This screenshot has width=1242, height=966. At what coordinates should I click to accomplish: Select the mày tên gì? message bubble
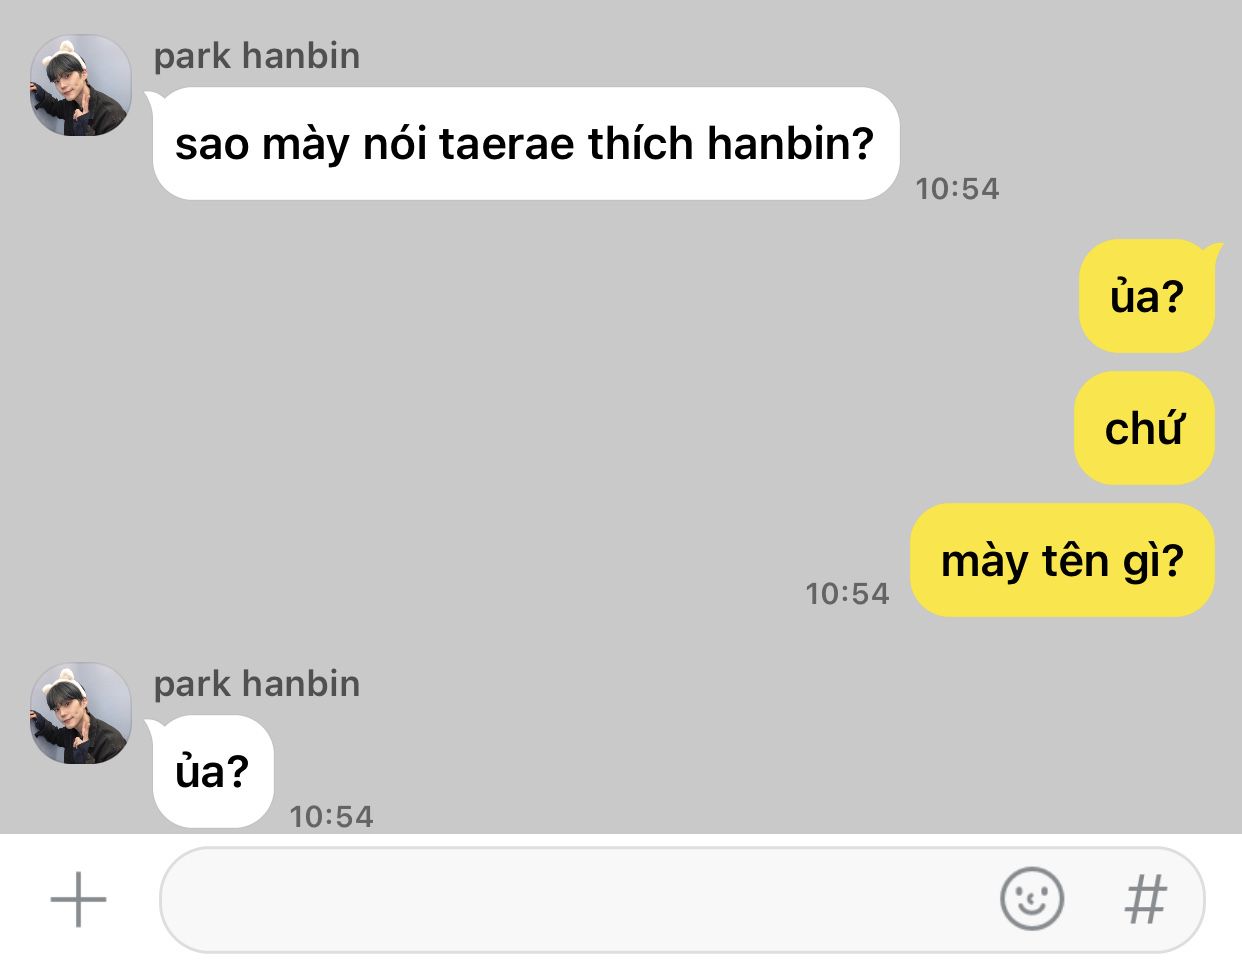click(1062, 560)
